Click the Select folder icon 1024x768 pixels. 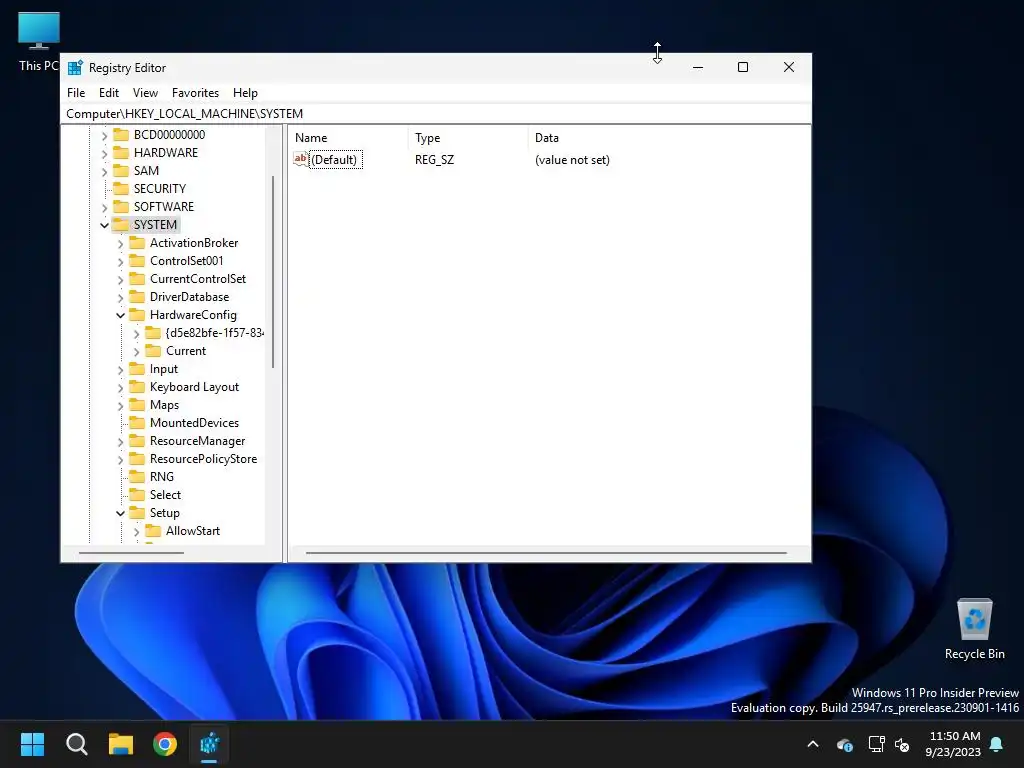(137, 495)
